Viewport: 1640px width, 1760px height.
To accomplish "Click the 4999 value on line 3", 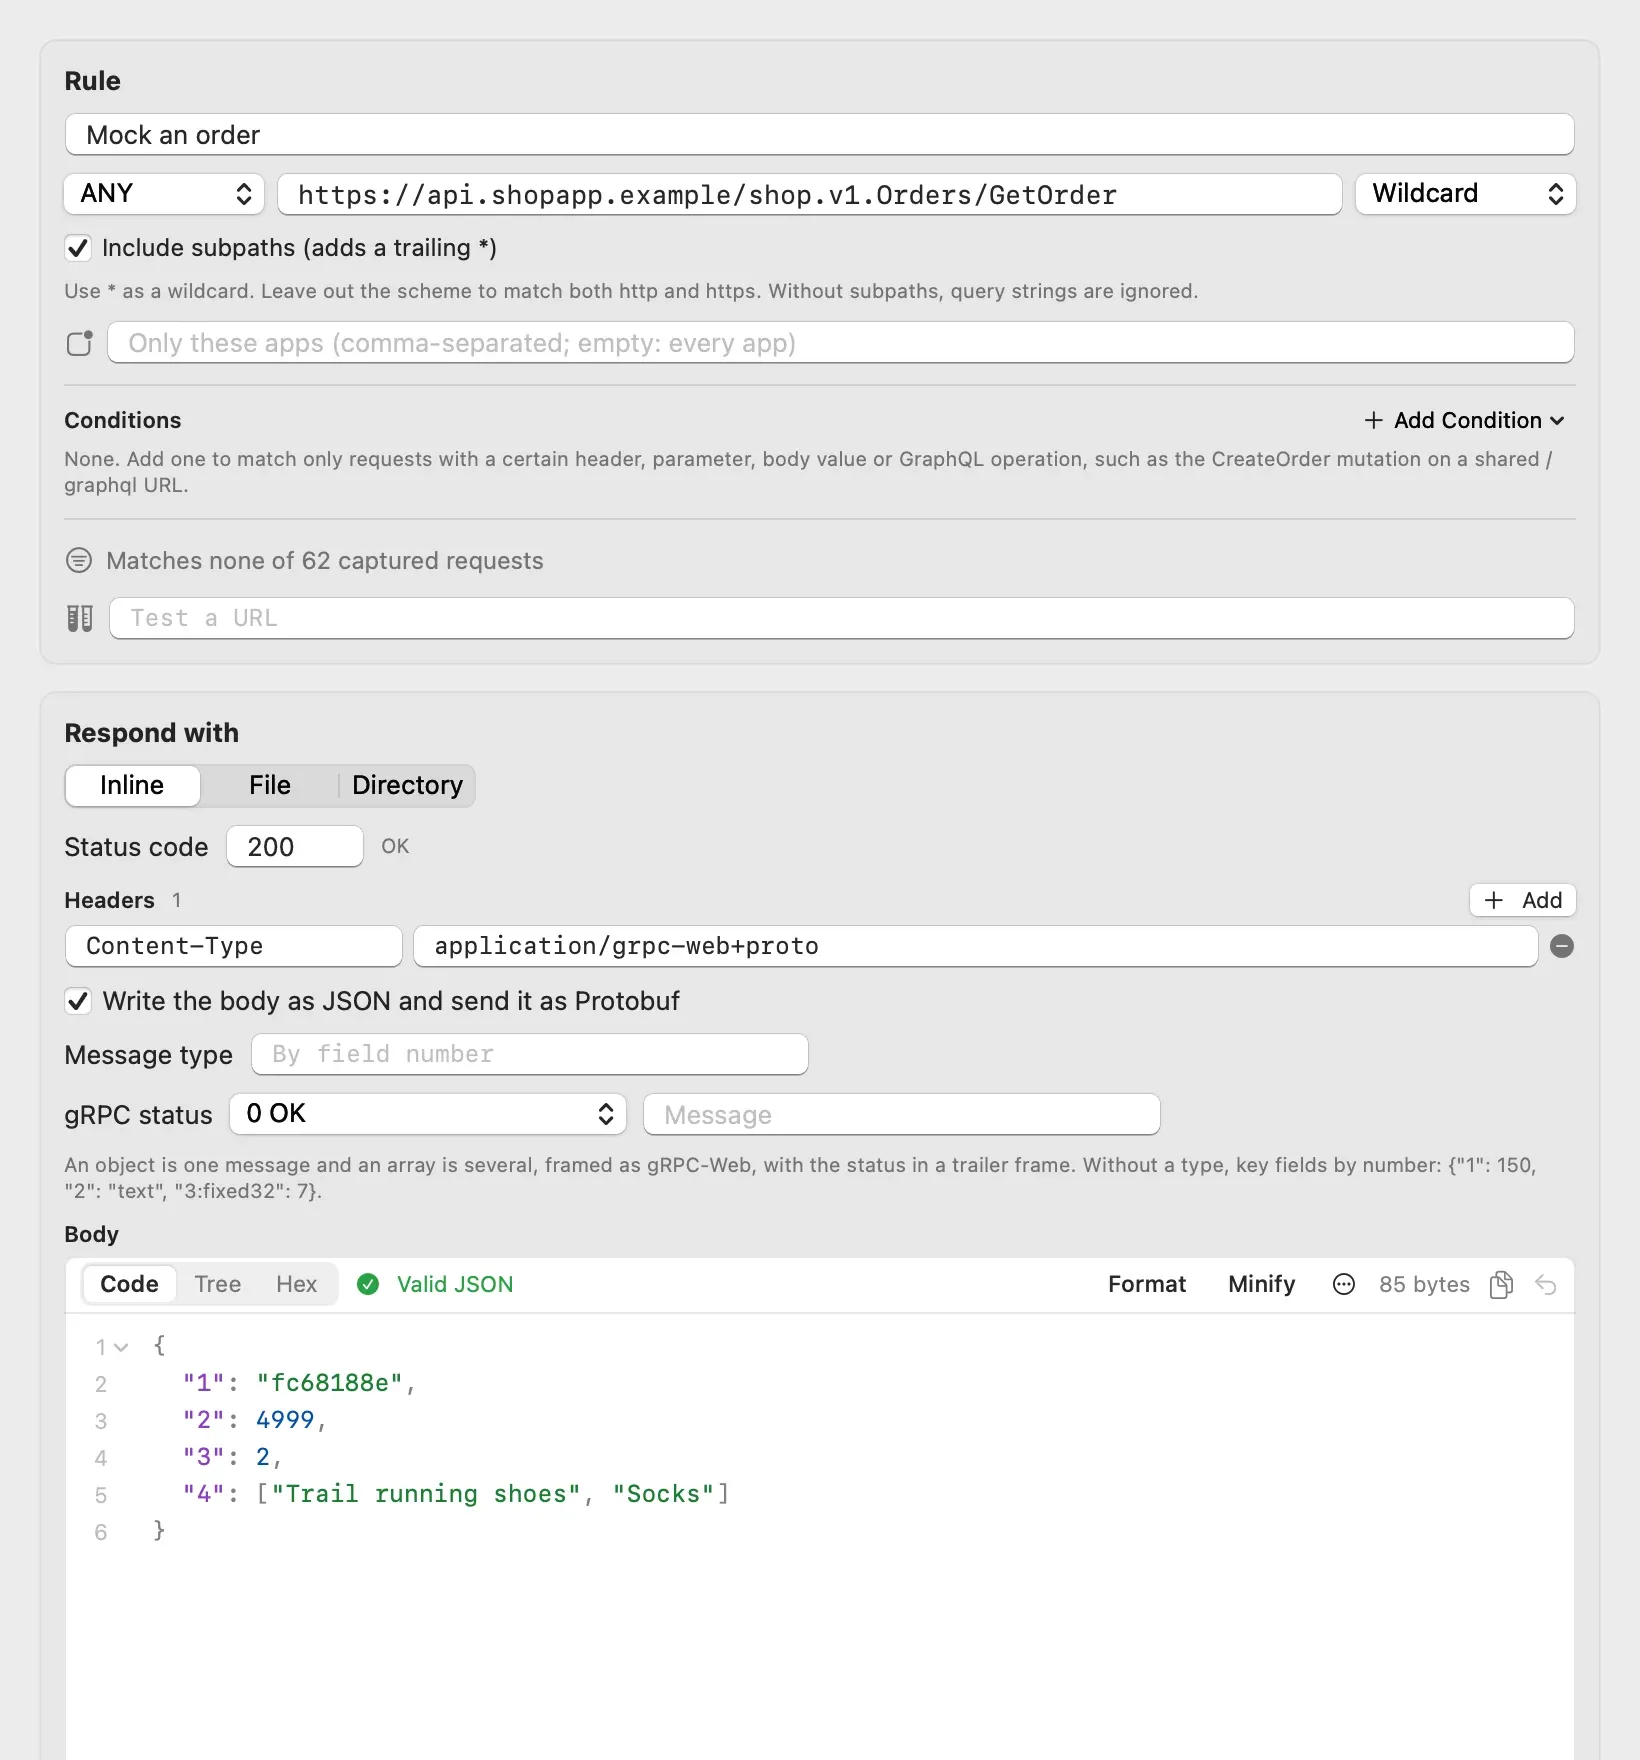I will 285,1420.
